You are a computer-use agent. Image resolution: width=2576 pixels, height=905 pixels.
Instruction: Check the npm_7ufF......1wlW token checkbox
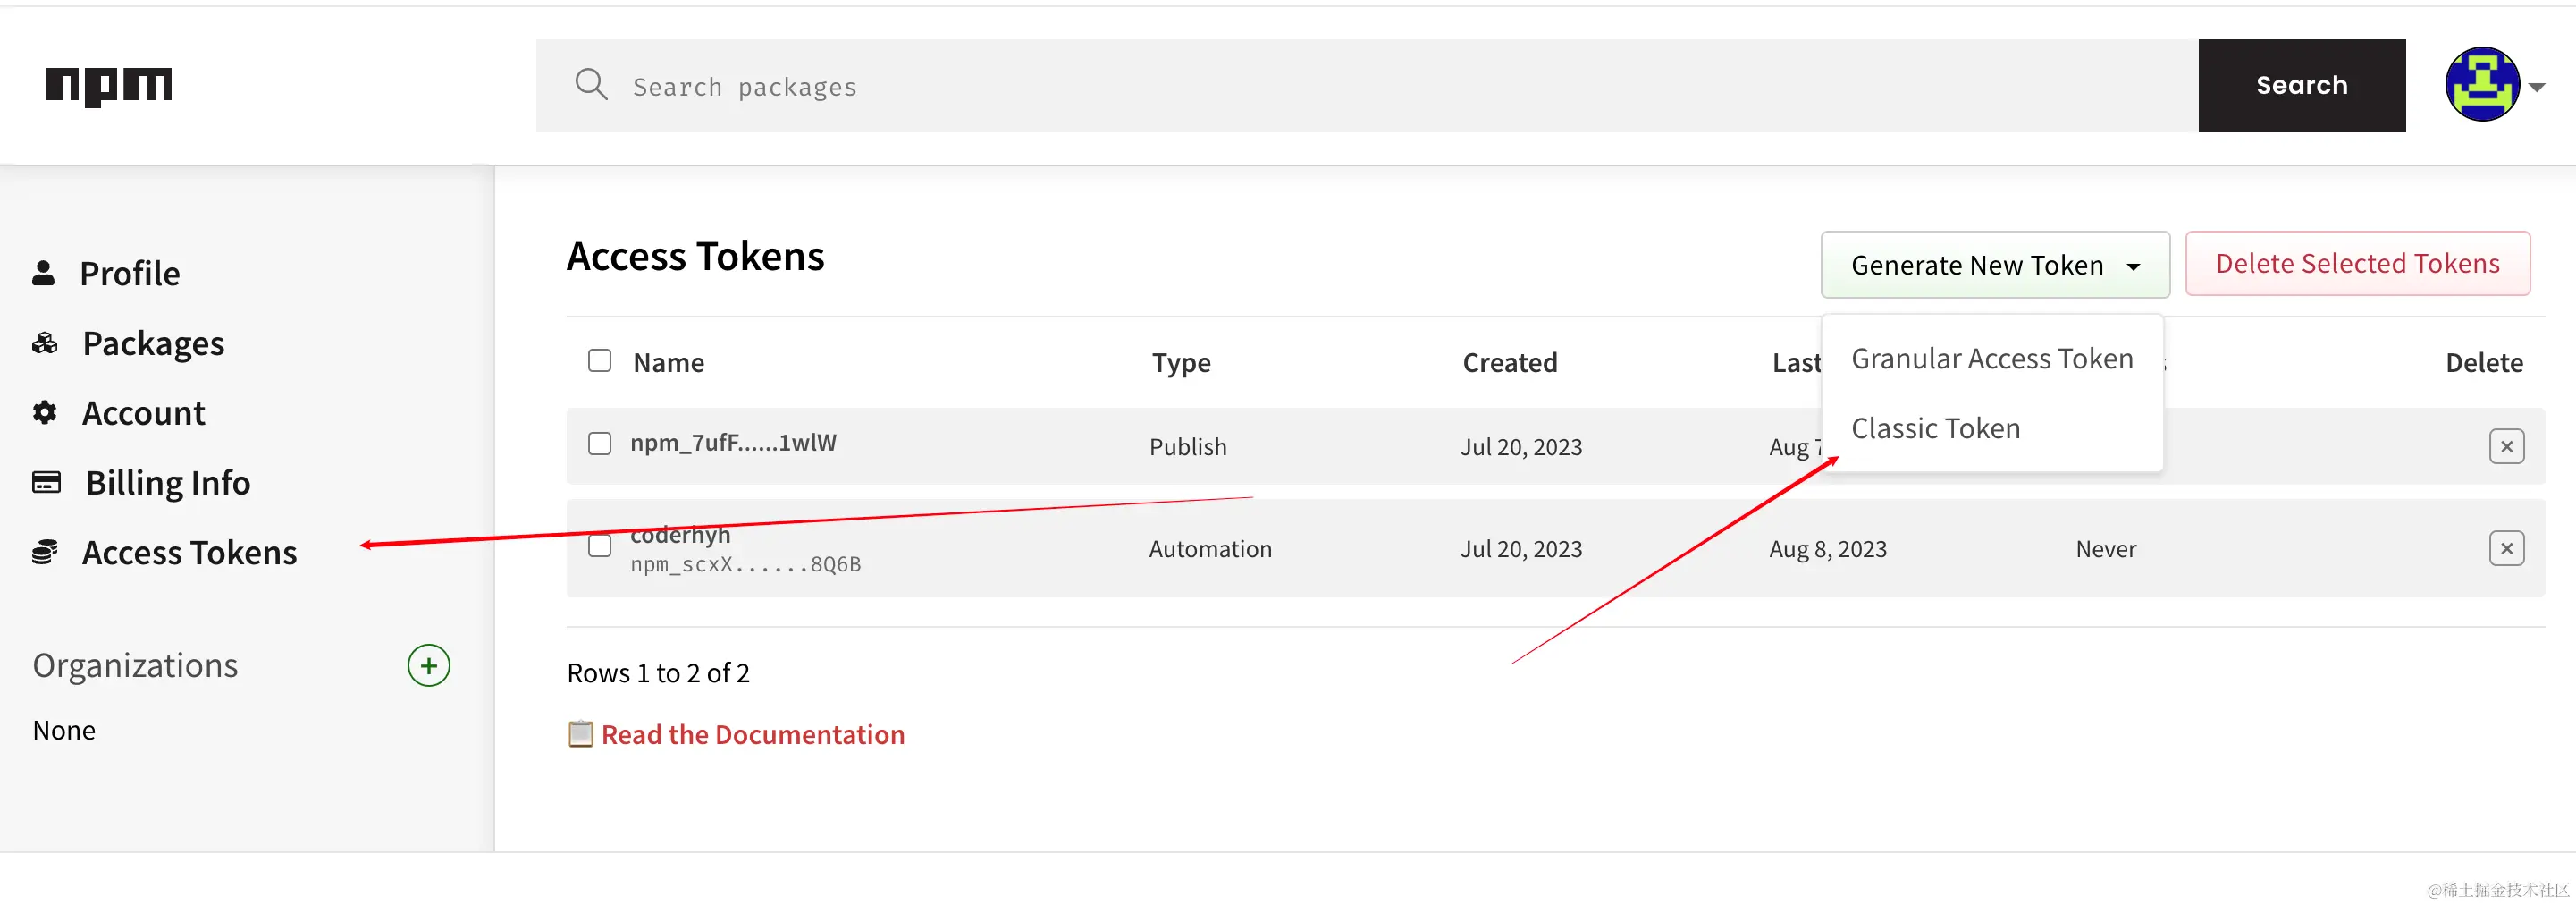click(599, 444)
